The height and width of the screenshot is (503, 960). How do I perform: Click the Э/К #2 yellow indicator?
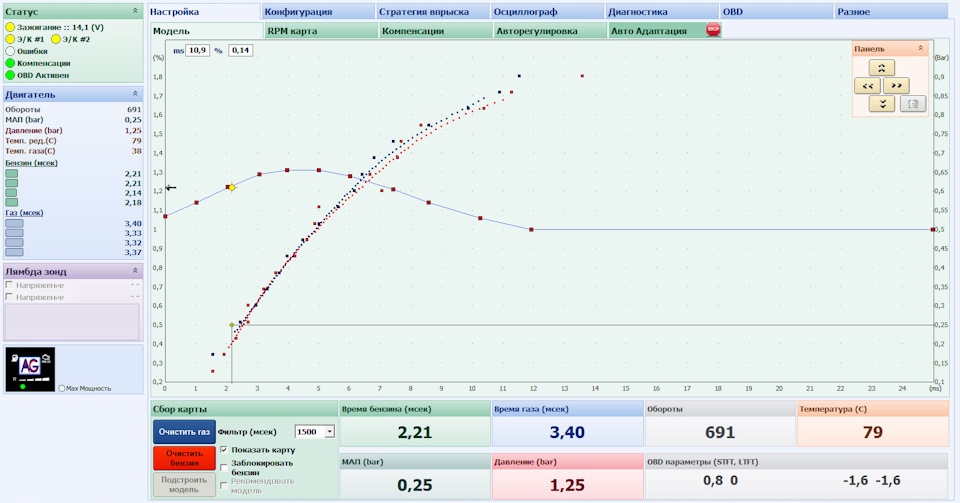coord(56,39)
